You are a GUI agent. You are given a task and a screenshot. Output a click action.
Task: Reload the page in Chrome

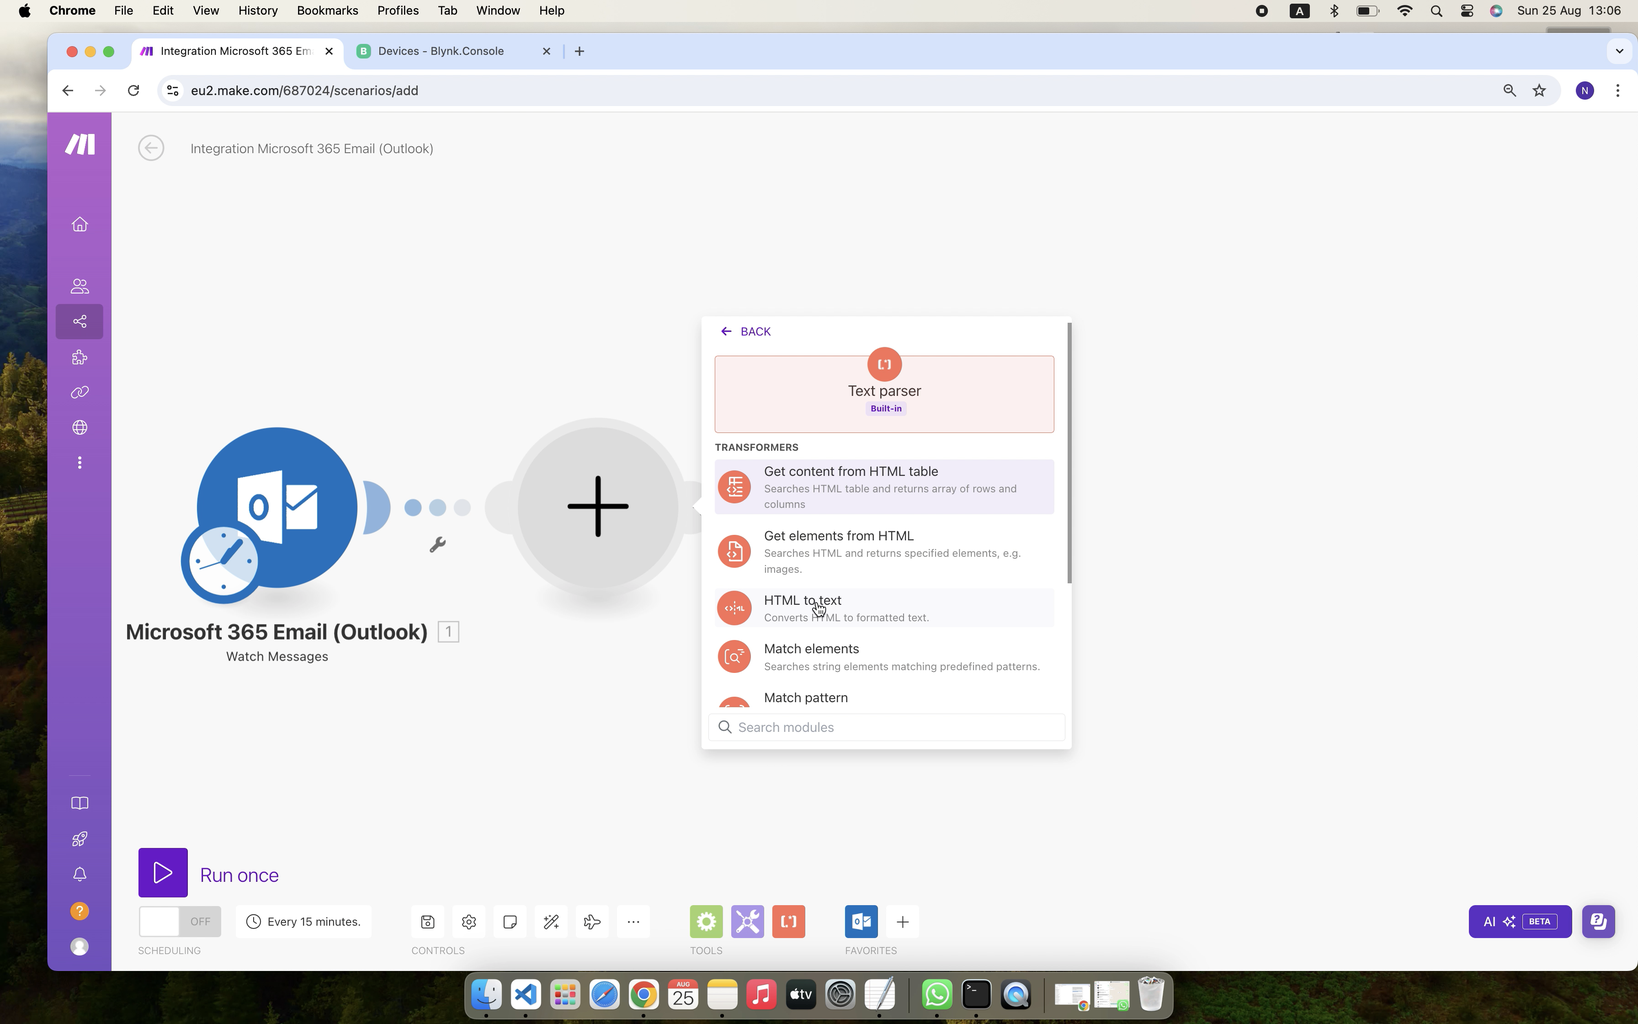pyautogui.click(x=133, y=90)
